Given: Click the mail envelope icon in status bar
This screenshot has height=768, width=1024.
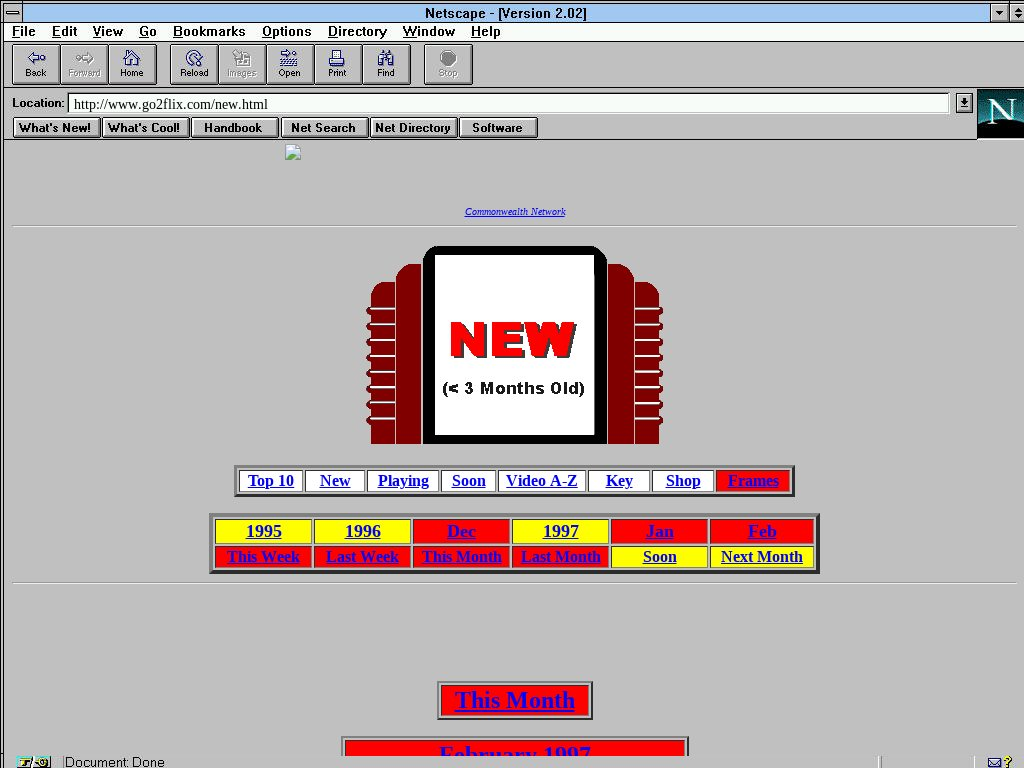Looking at the screenshot, I should pyautogui.click(x=994, y=762).
